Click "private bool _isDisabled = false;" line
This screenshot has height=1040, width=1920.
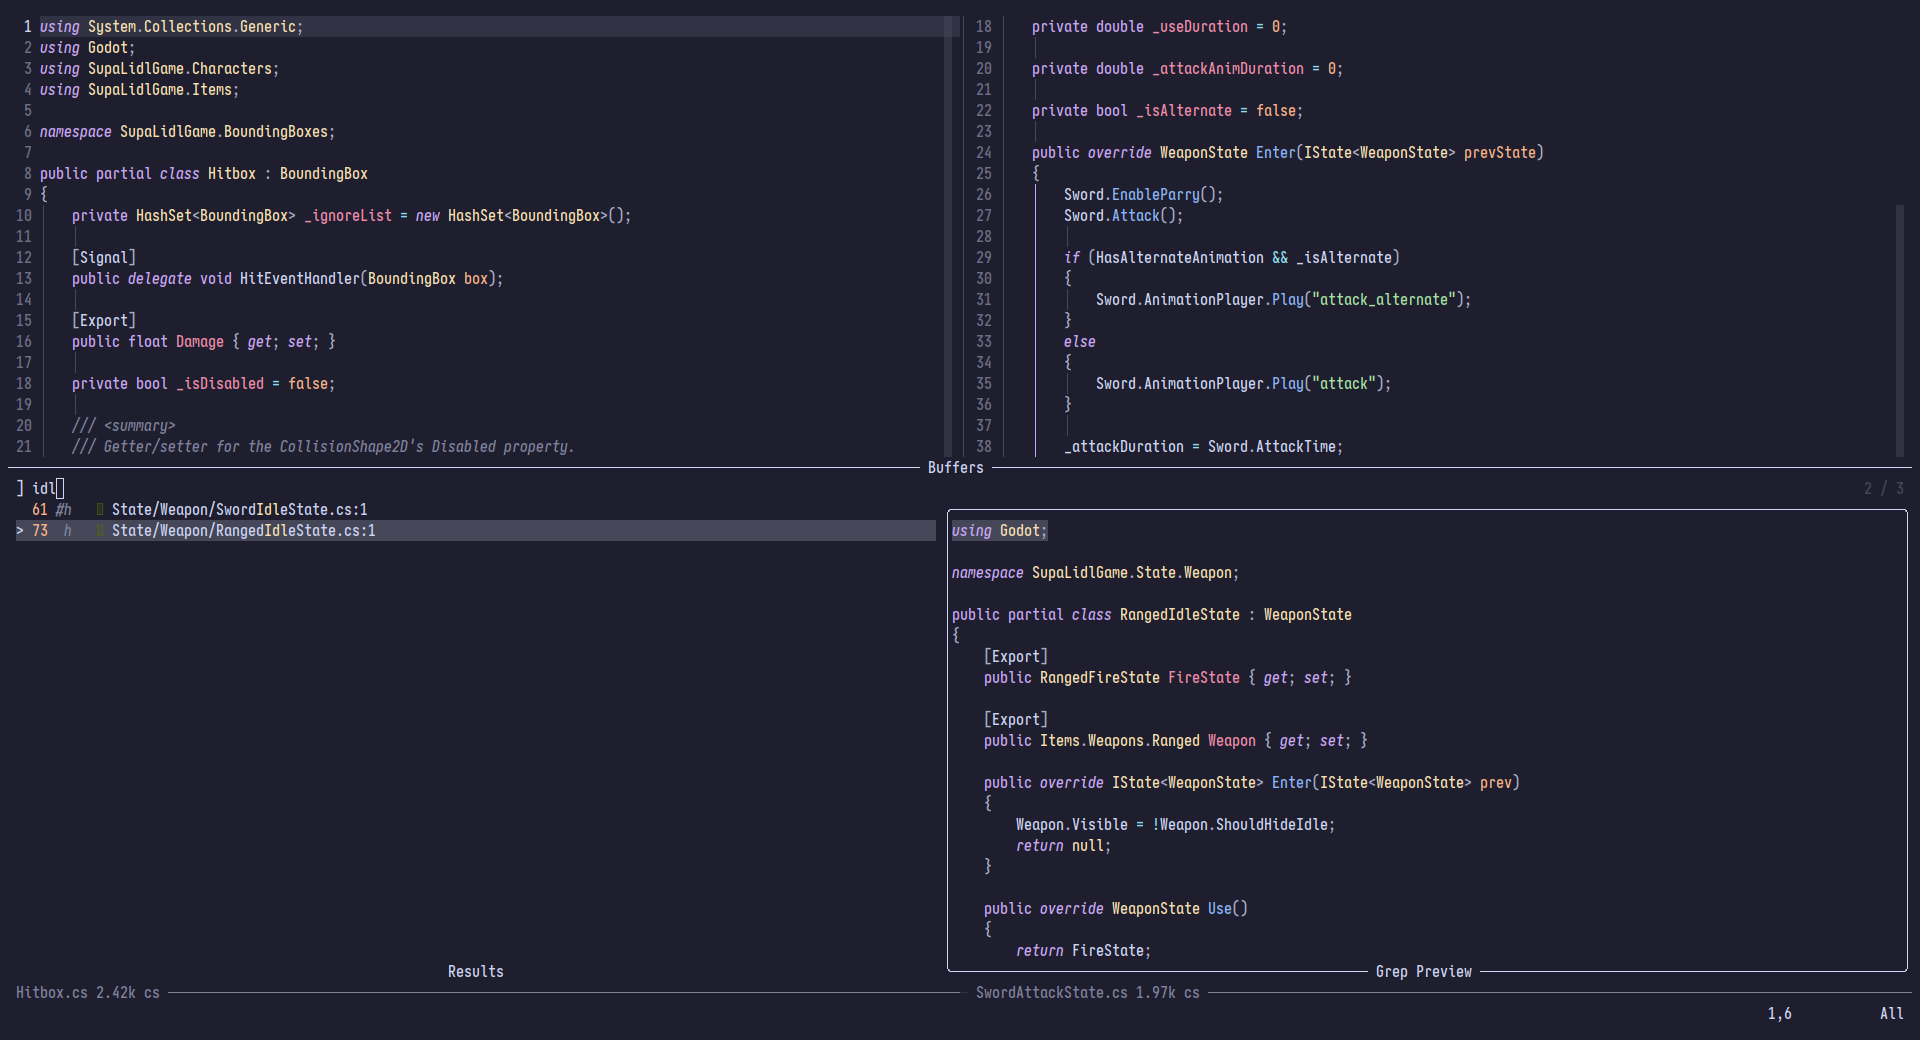(203, 384)
